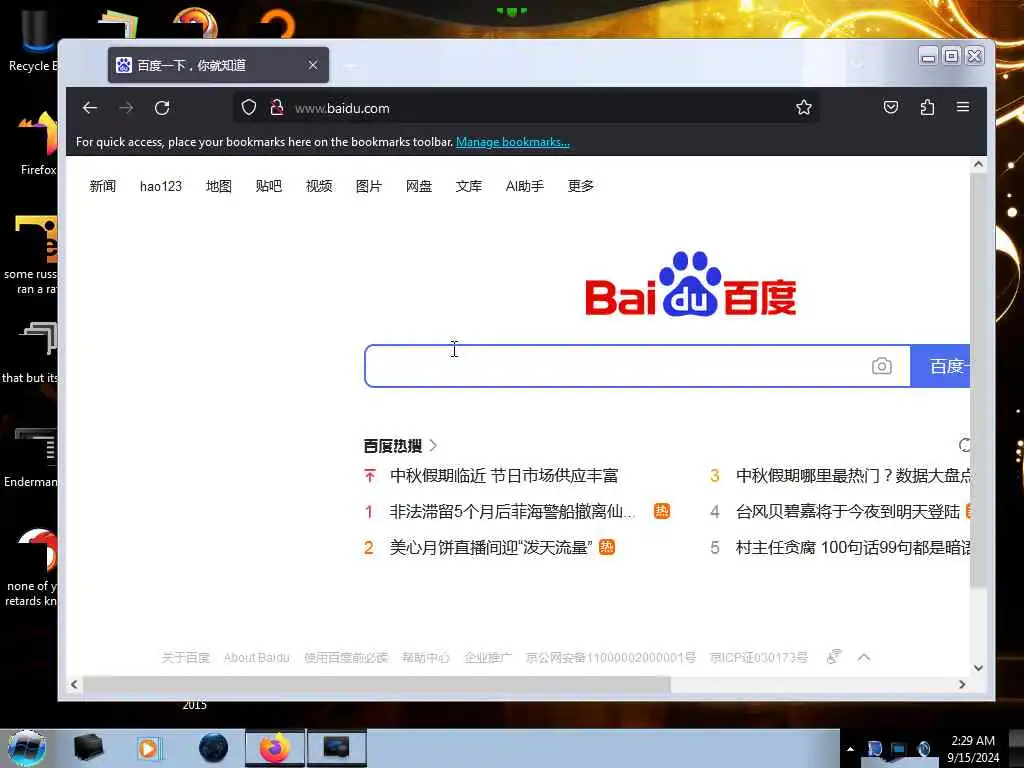1024x768 pixels.
Task: Reload the Baidu page
Action: tap(162, 108)
